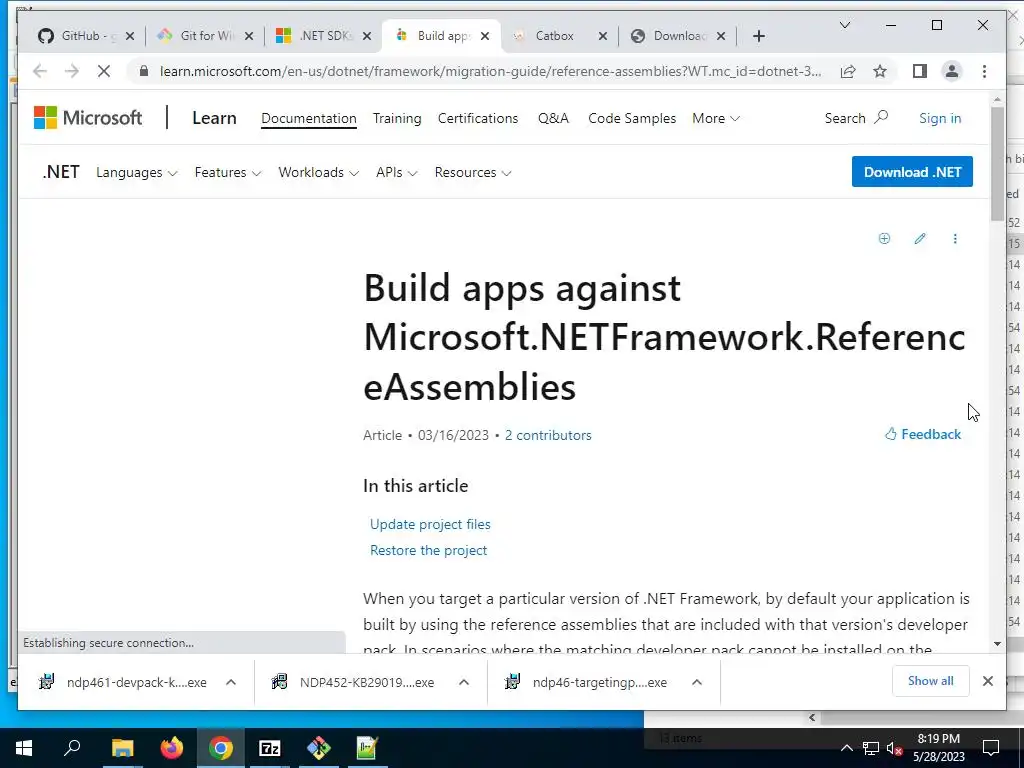Image resolution: width=1024 pixels, height=768 pixels.
Task: Open Training menu item
Action: [x=397, y=118]
